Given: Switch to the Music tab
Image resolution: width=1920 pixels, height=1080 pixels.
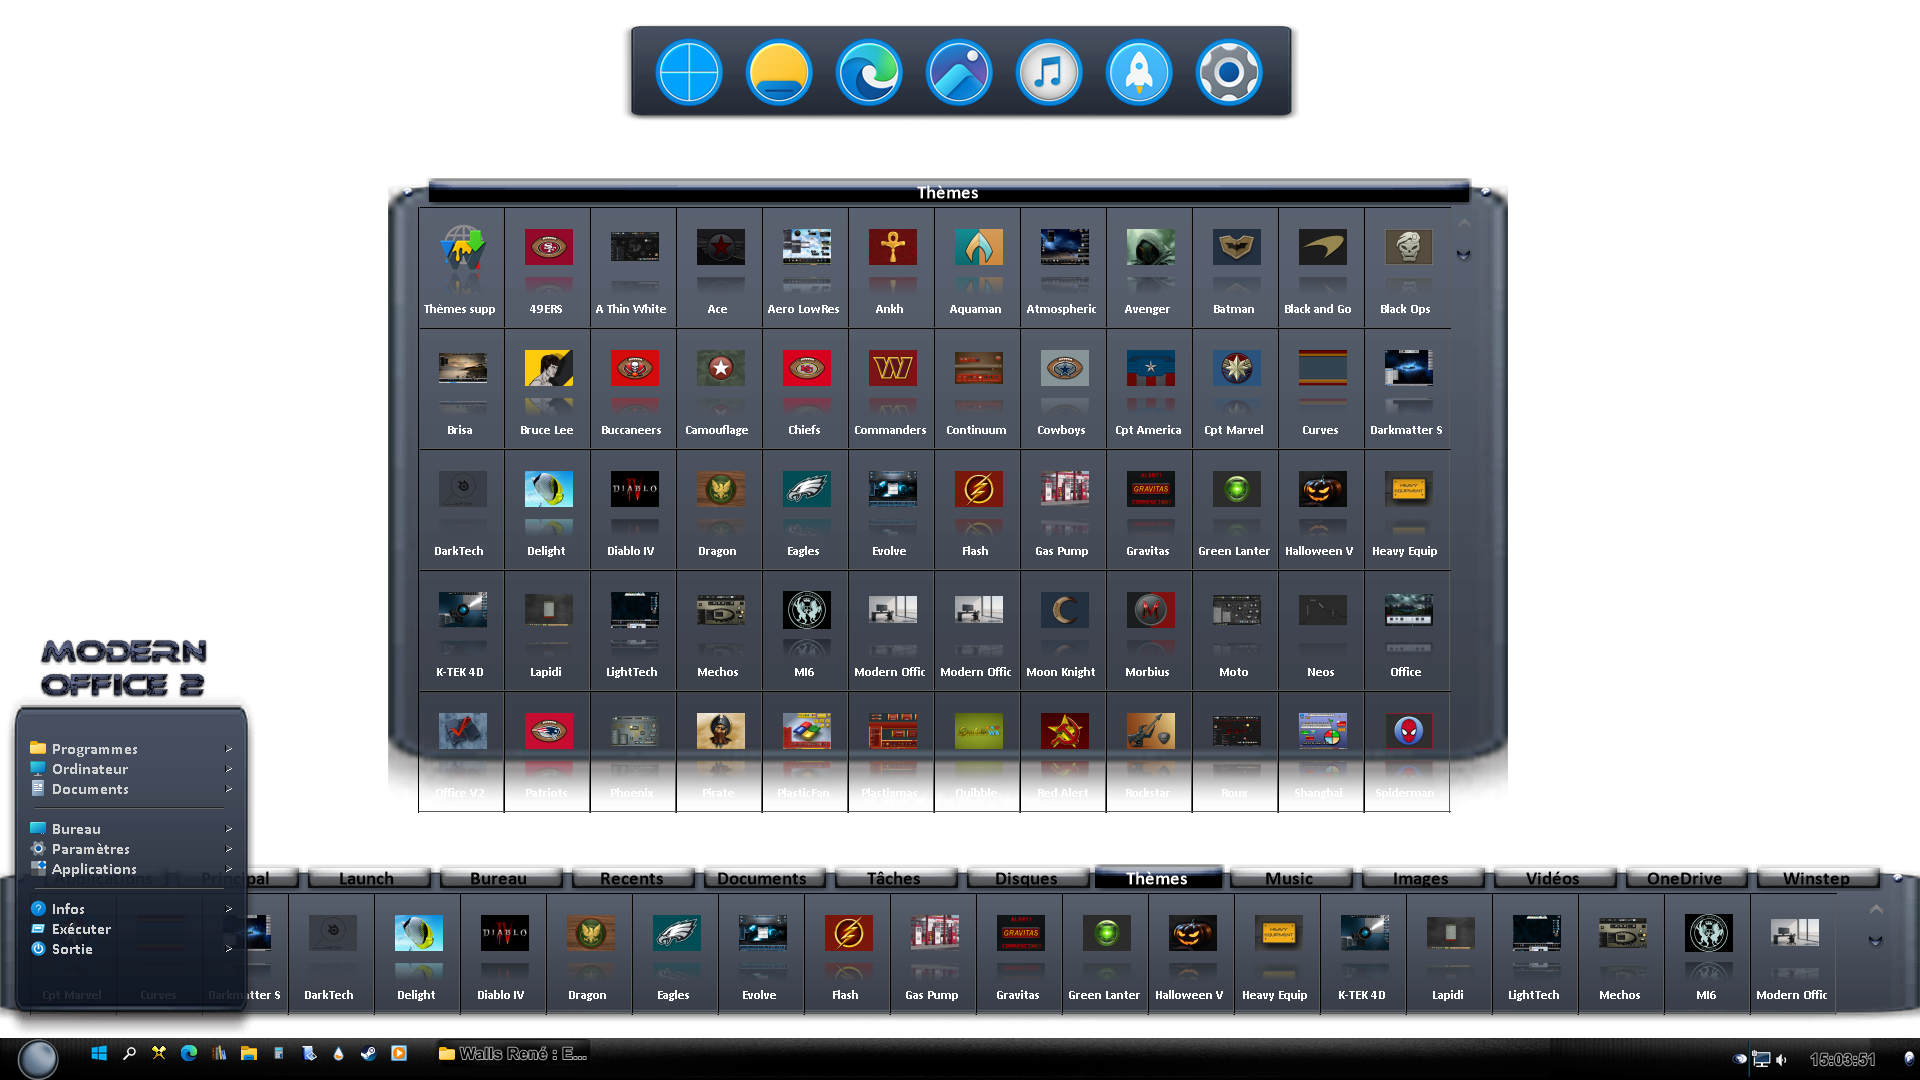Looking at the screenshot, I should coord(1288,878).
